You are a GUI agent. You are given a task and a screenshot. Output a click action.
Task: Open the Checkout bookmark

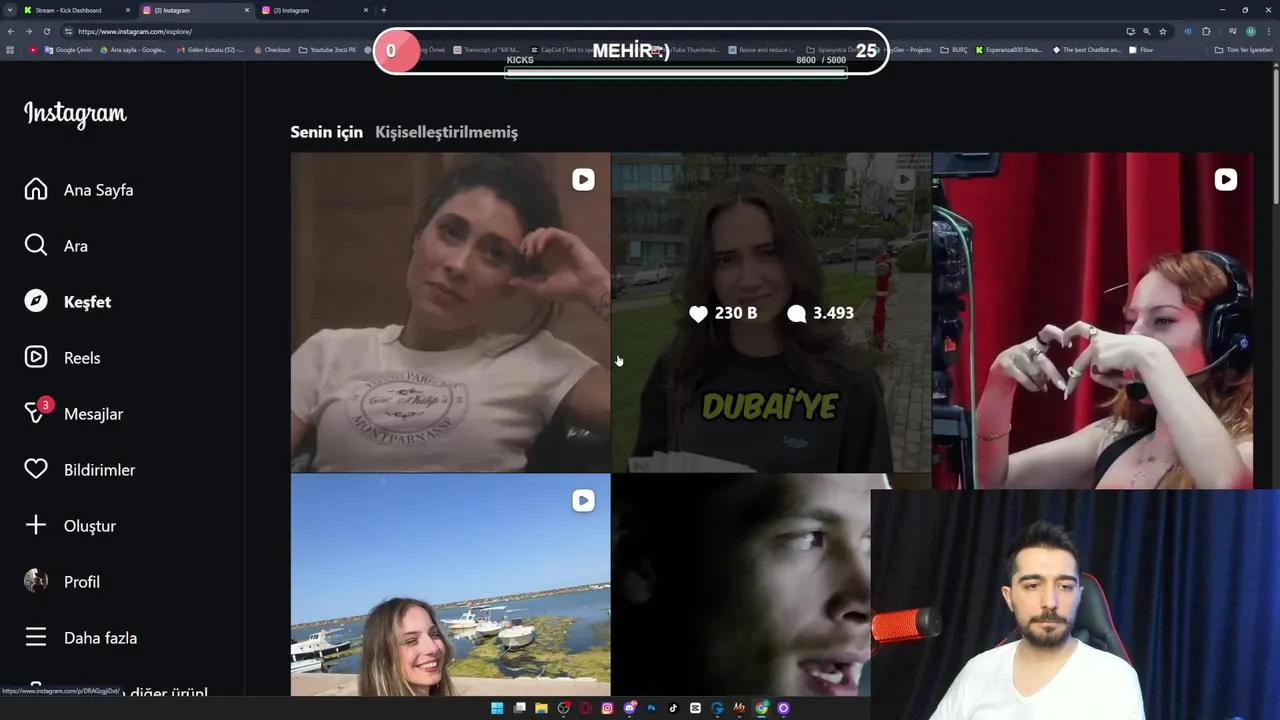[x=272, y=50]
